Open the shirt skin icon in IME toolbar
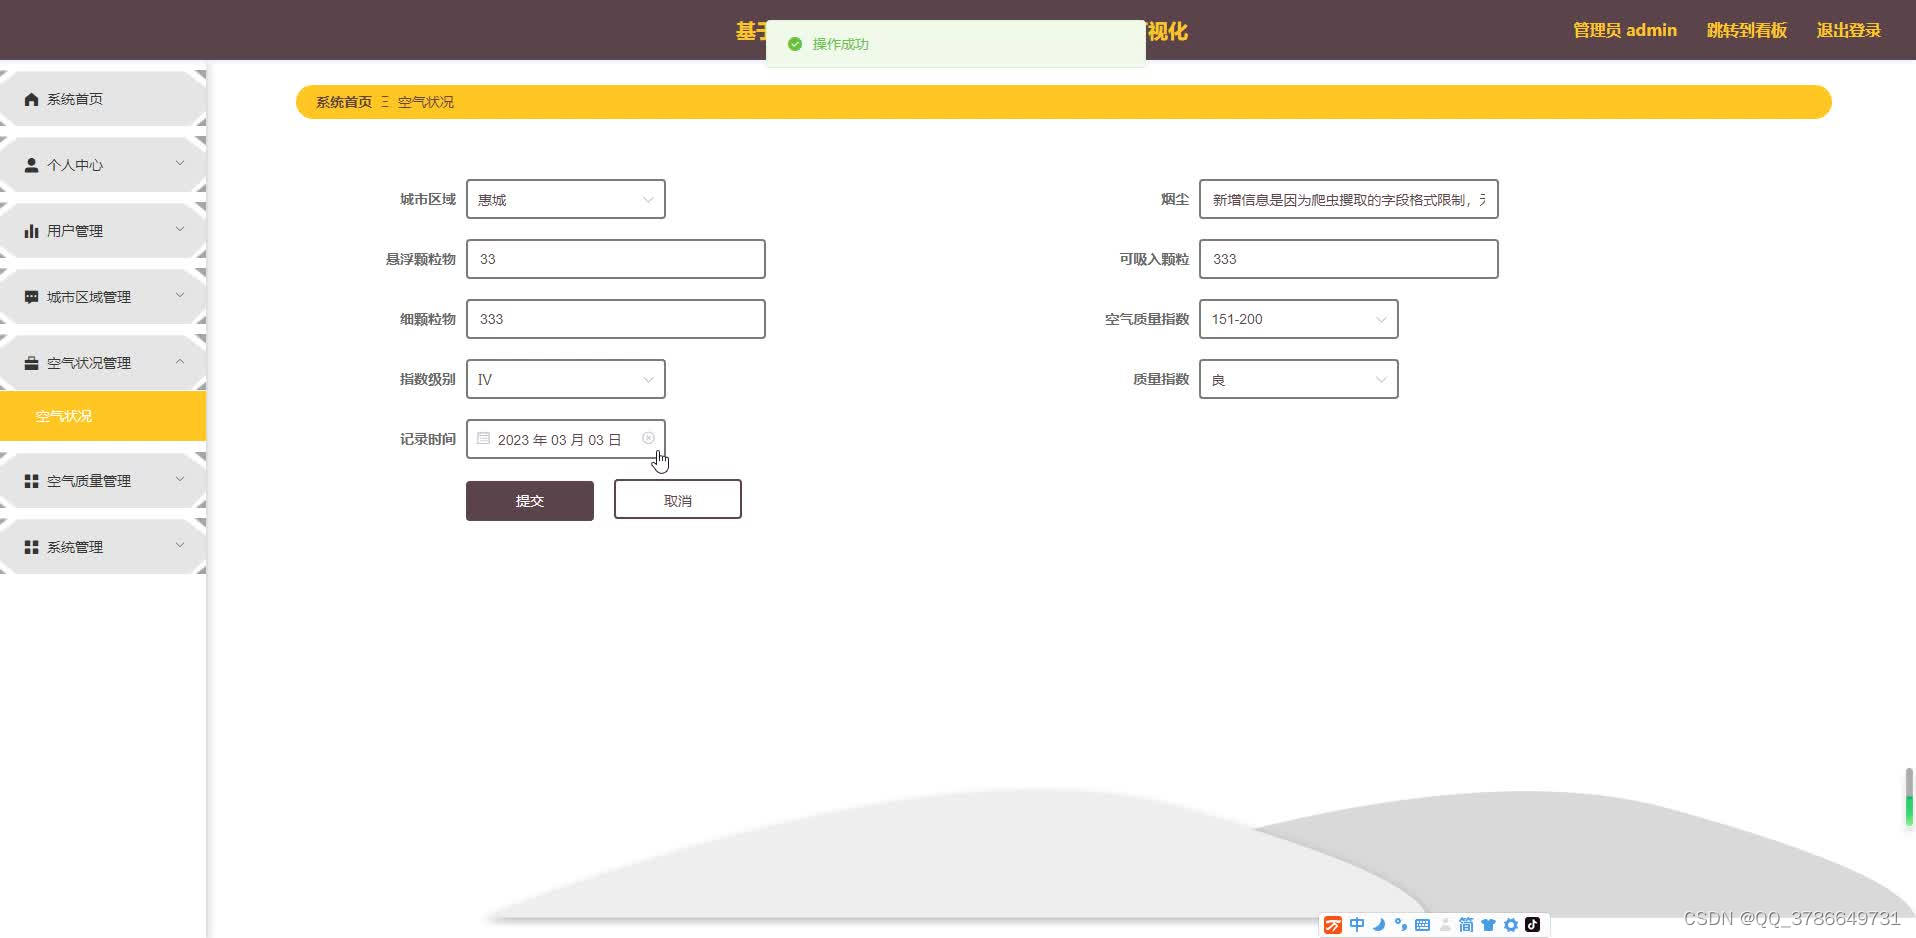 click(1488, 925)
